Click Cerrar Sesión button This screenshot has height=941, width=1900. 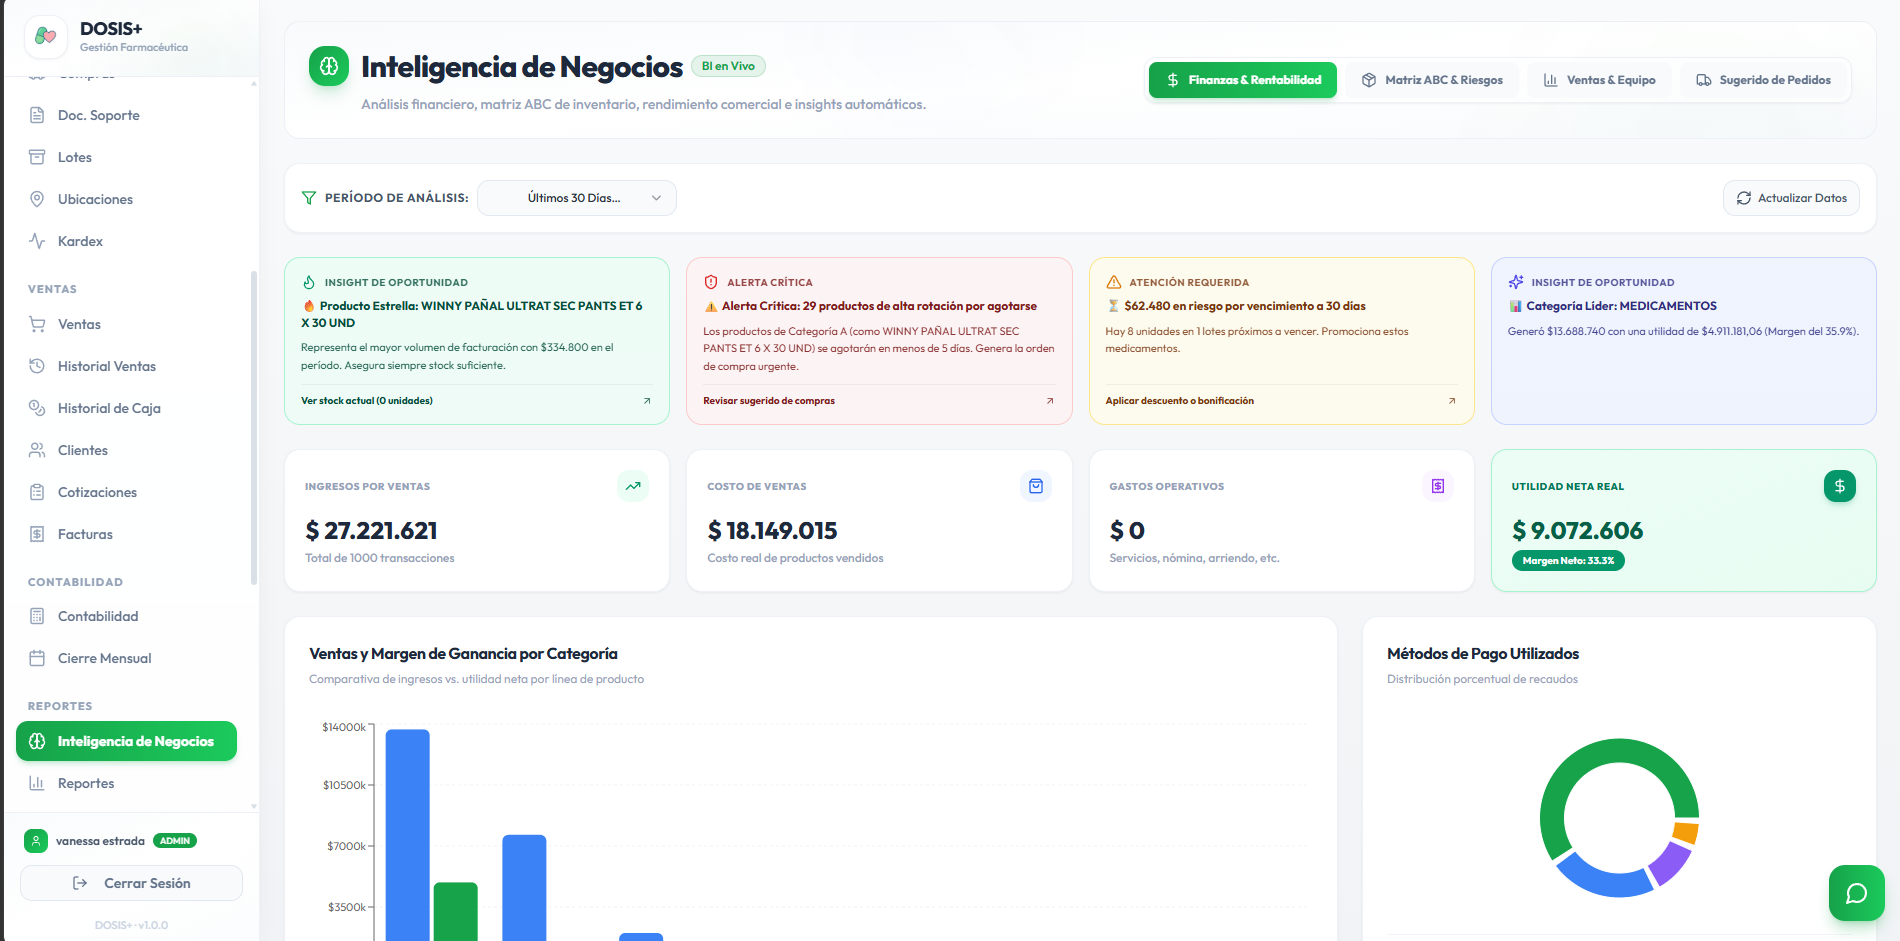pos(131,883)
